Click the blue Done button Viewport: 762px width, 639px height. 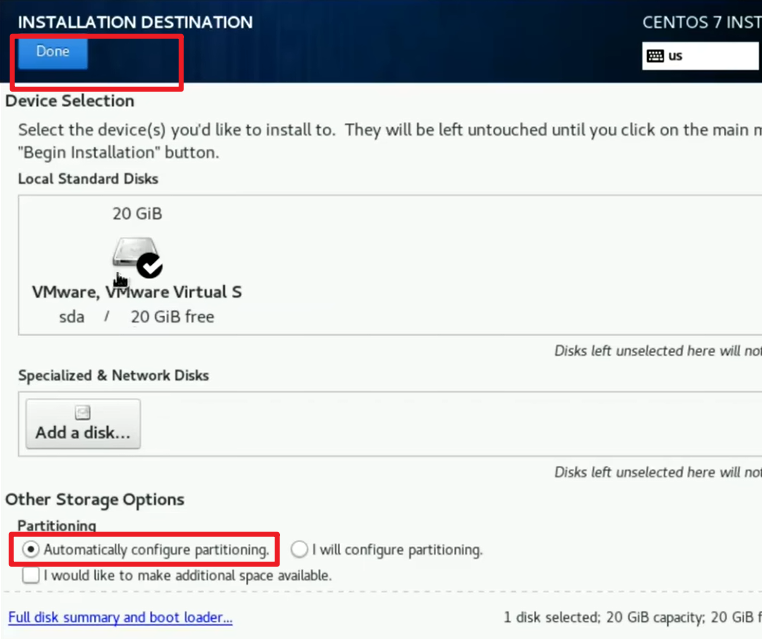(52, 52)
